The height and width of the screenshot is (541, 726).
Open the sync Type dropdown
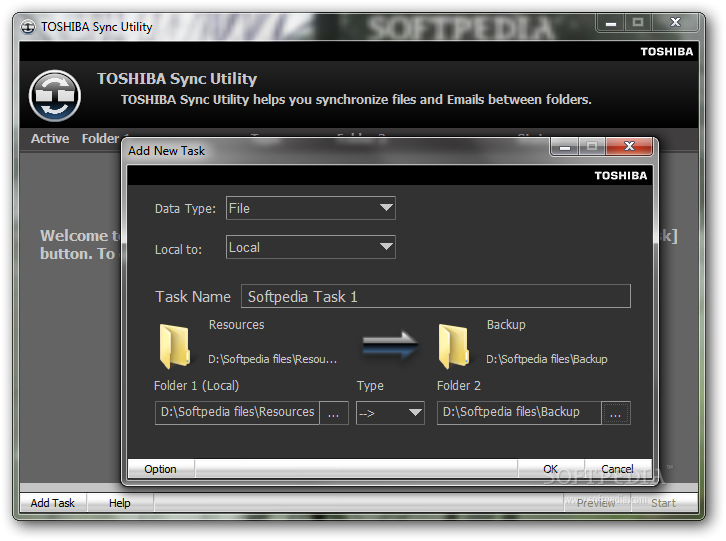click(390, 413)
